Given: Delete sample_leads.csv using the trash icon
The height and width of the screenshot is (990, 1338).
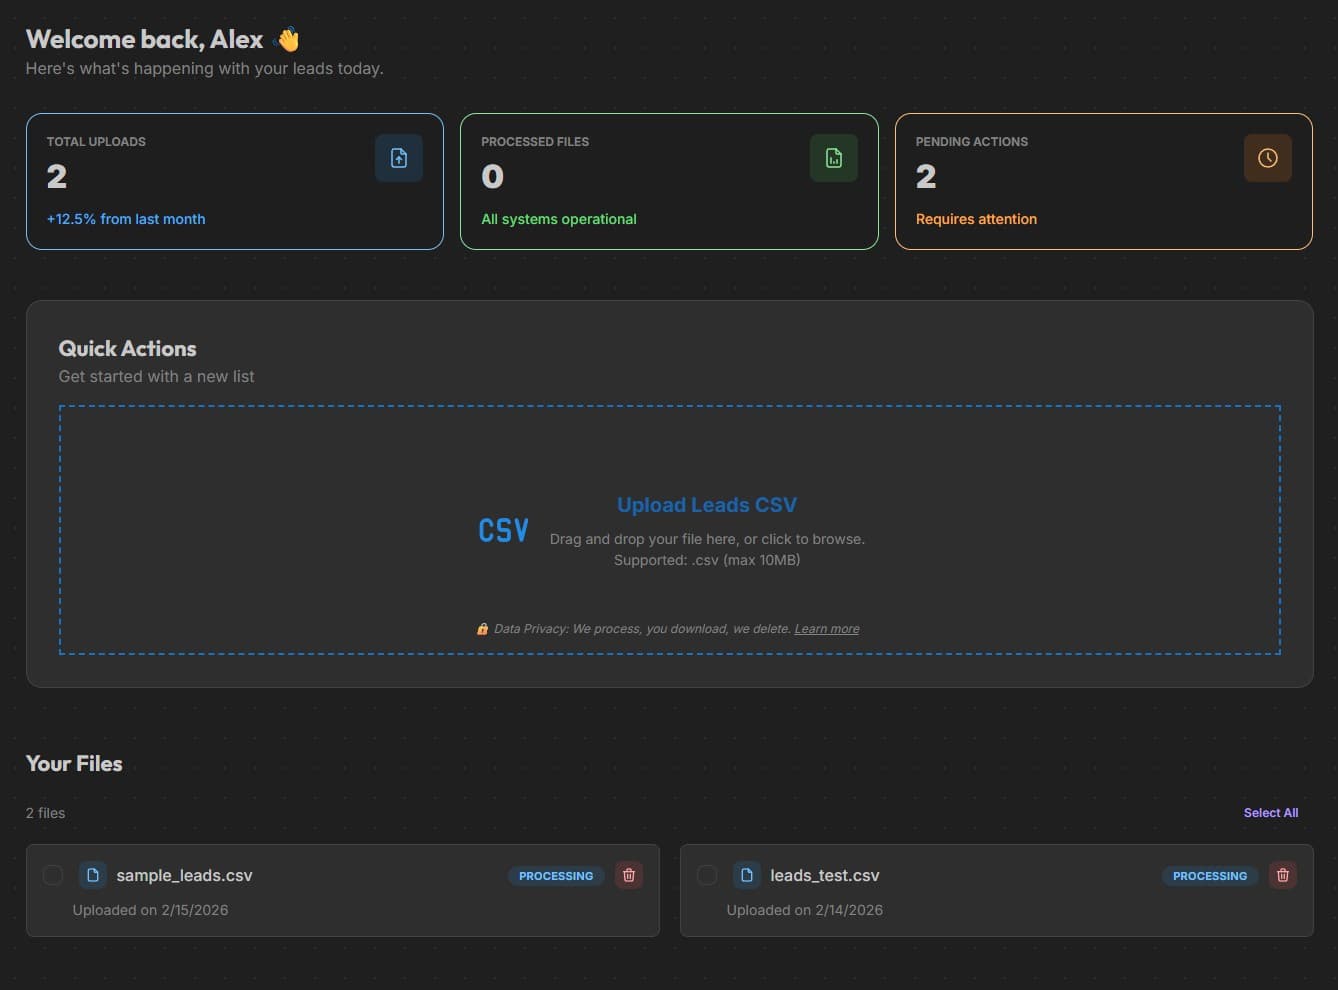Looking at the screenshot, I should pyautogui.click(x=629, y=875).
